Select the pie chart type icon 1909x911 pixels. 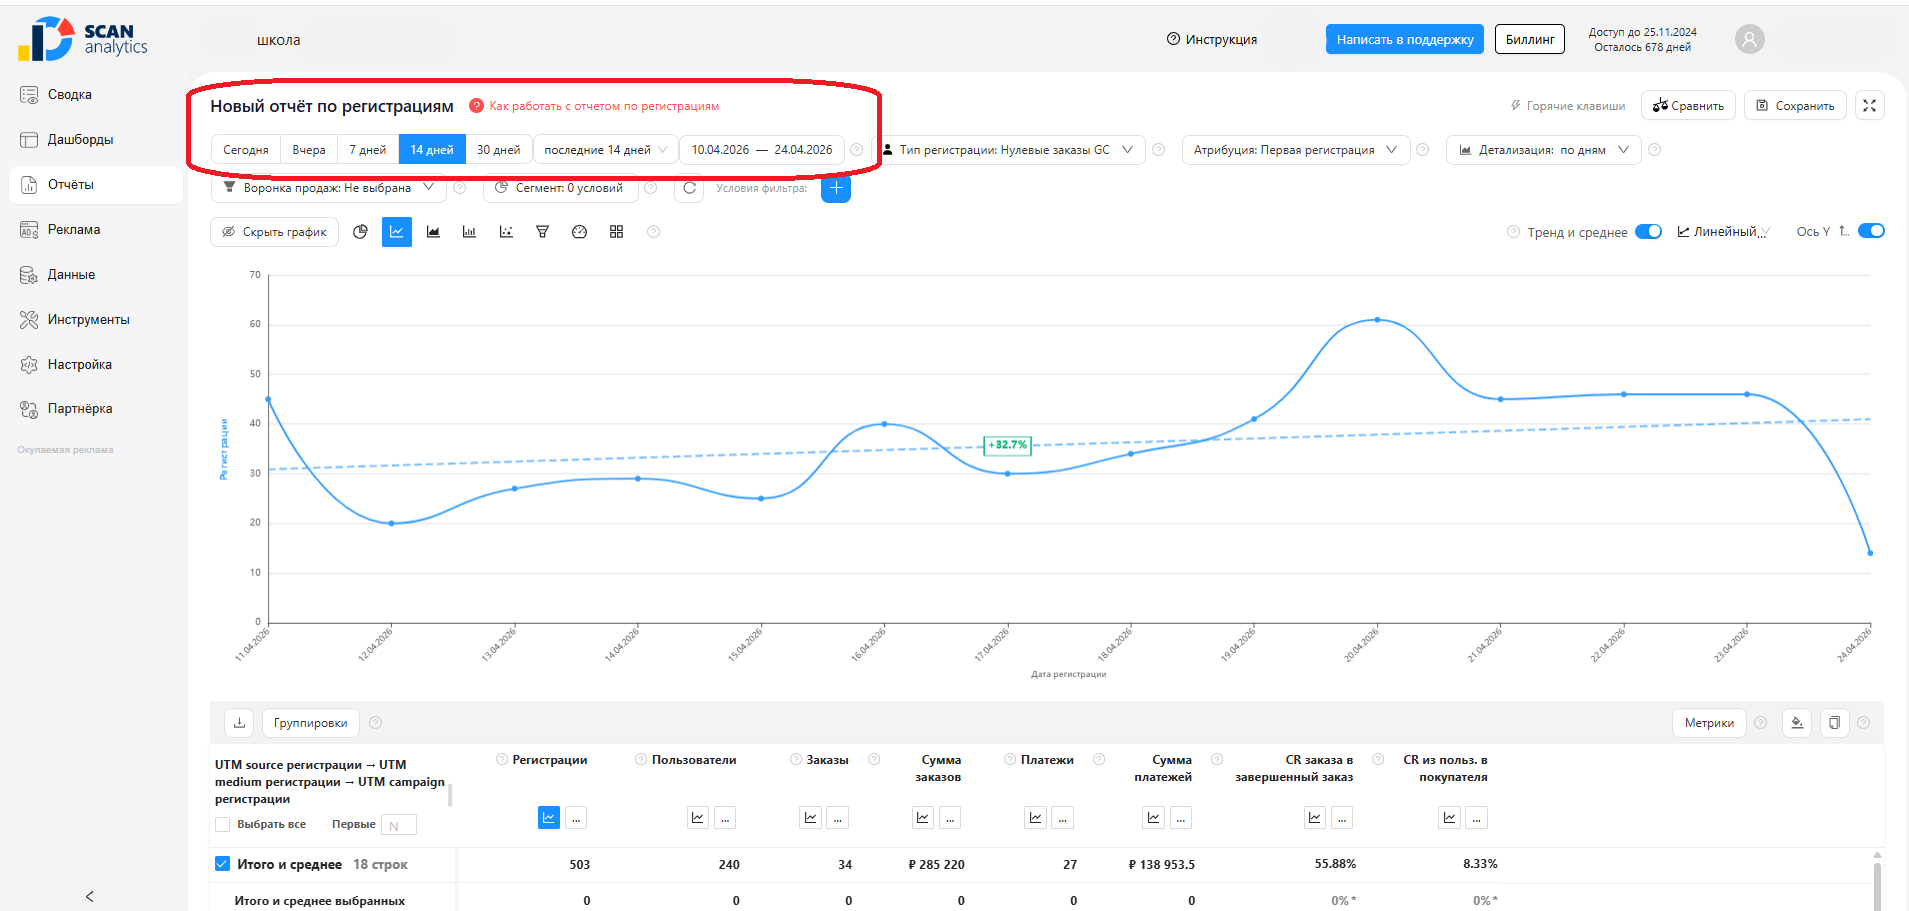tap(360, 232)
